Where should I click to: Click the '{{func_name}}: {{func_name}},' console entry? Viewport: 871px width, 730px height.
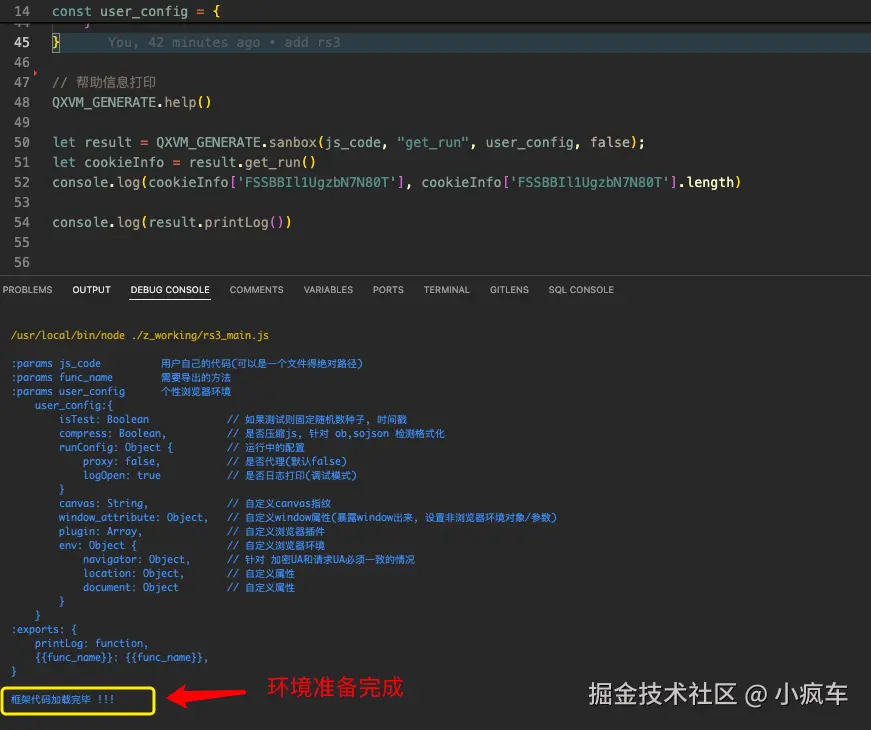pyautogui.click(x=122, y=657)
